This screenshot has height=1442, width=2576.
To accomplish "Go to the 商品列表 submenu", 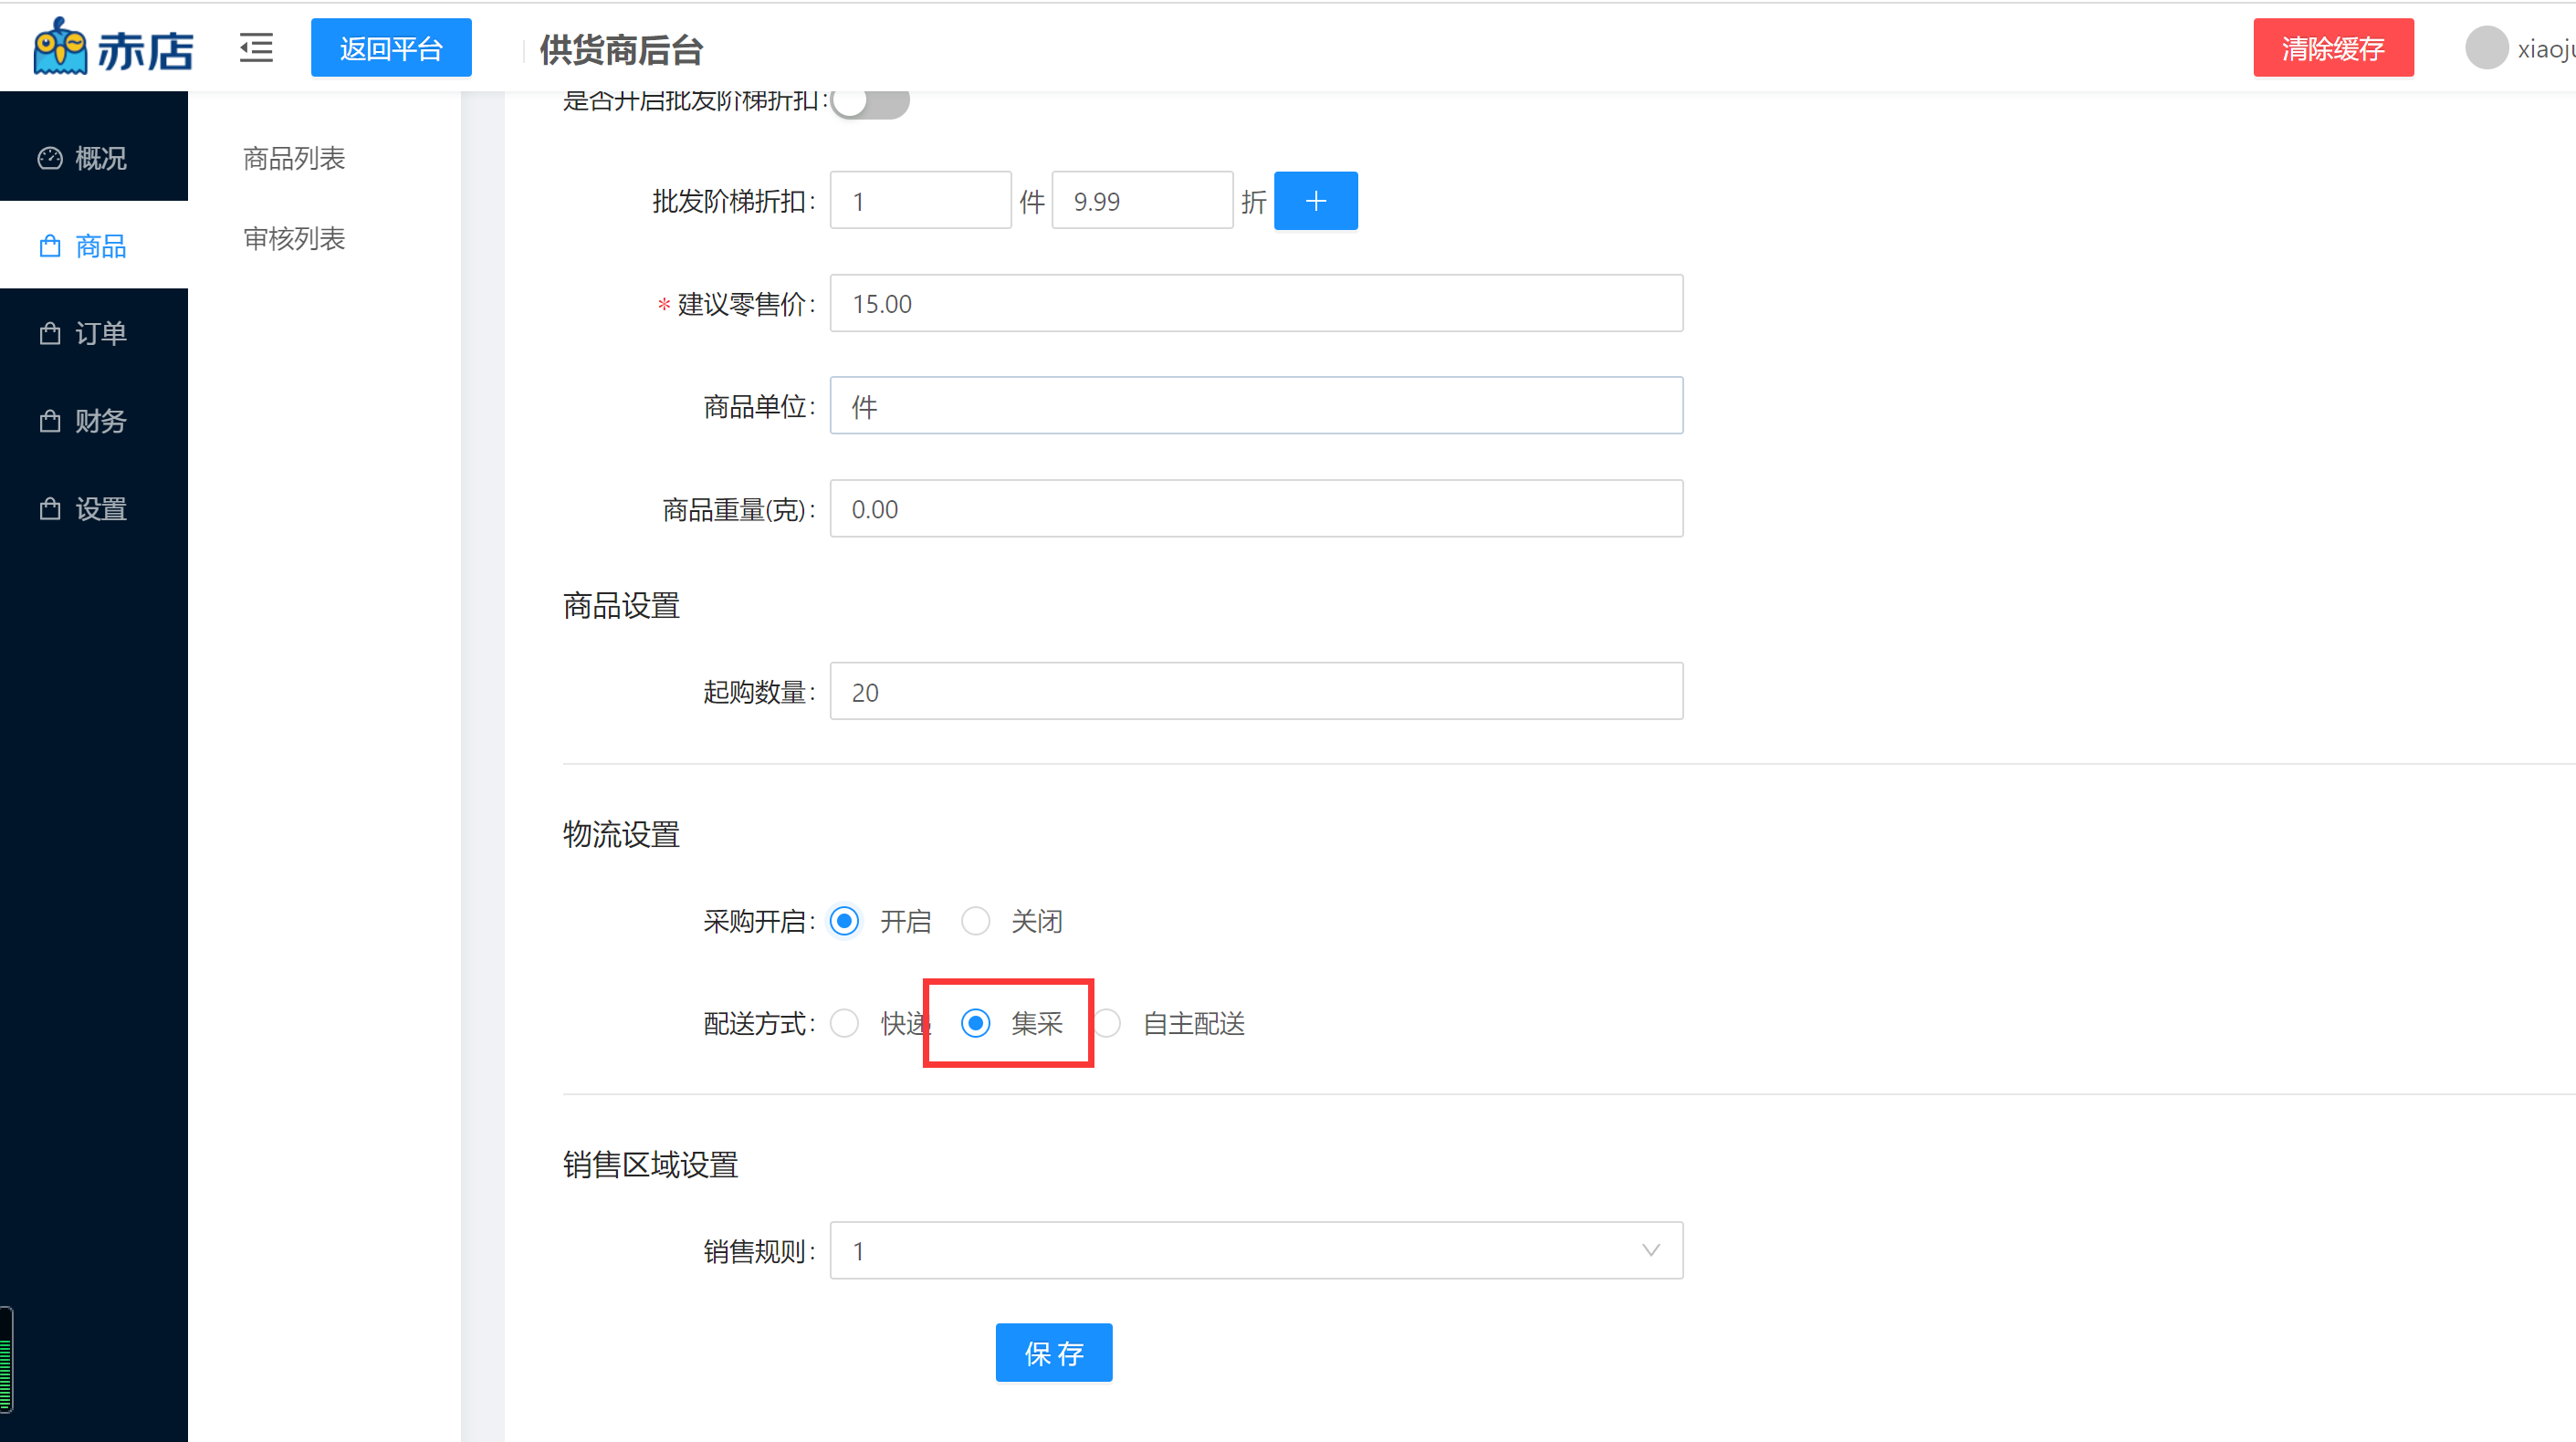I will (x=294, y=158).
